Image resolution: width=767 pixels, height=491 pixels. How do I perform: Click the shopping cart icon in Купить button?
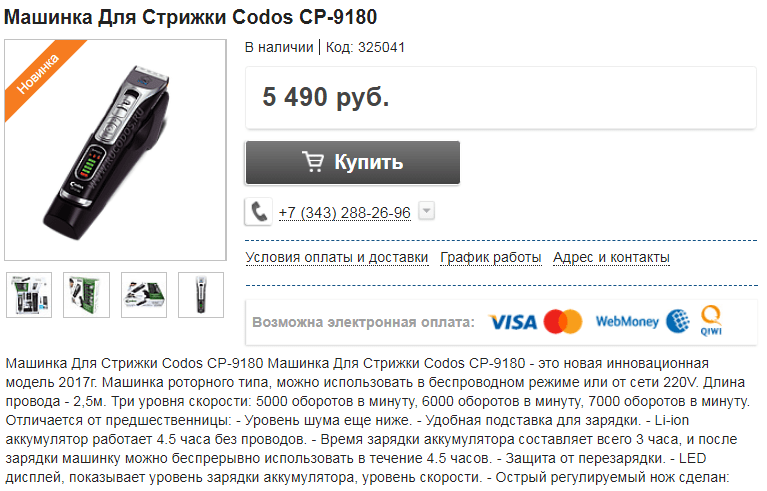(x=314, y=162)
